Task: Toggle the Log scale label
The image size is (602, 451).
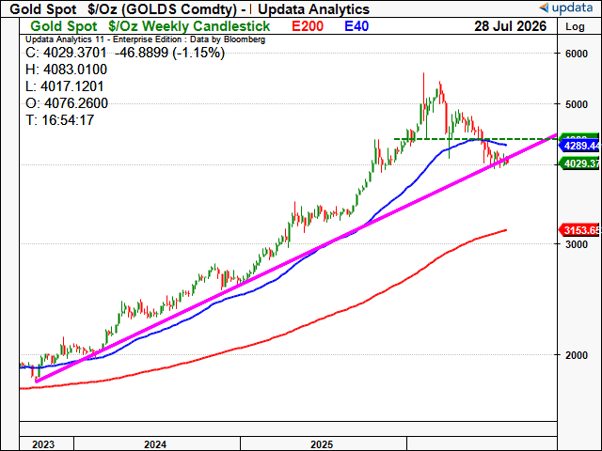Action: pos(575,26)
